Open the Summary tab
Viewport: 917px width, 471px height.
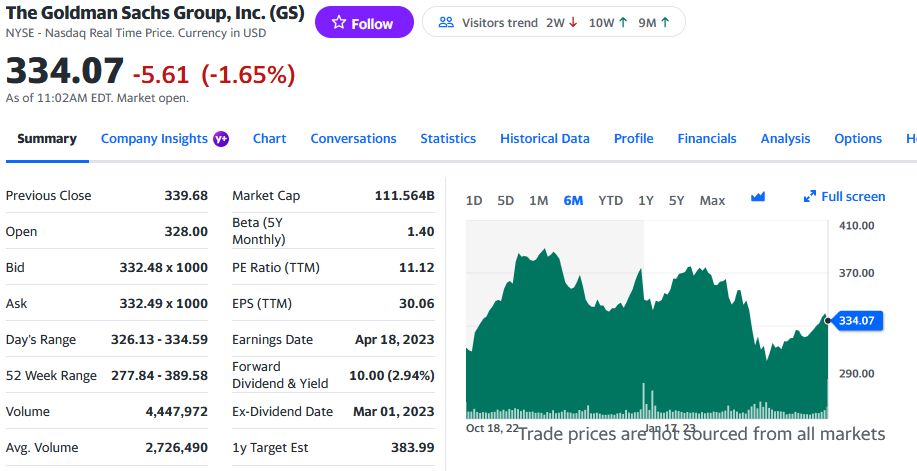point(47,139)
